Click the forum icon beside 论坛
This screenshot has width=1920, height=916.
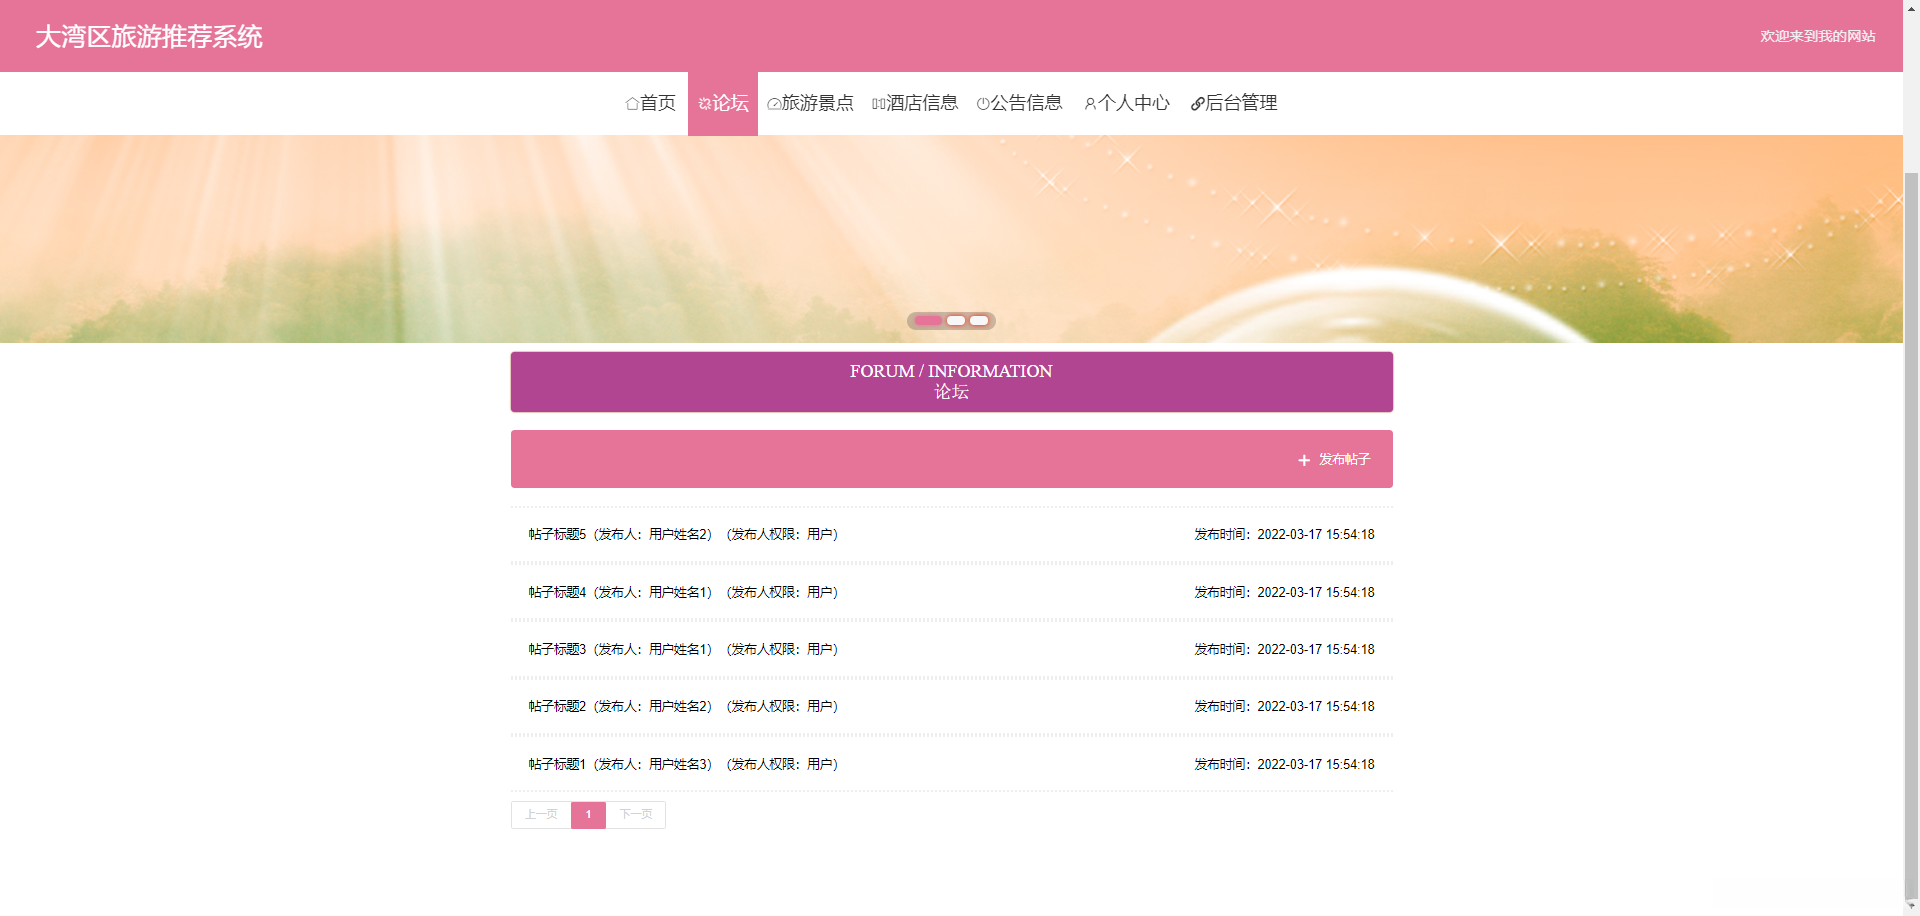pos(705,104)
